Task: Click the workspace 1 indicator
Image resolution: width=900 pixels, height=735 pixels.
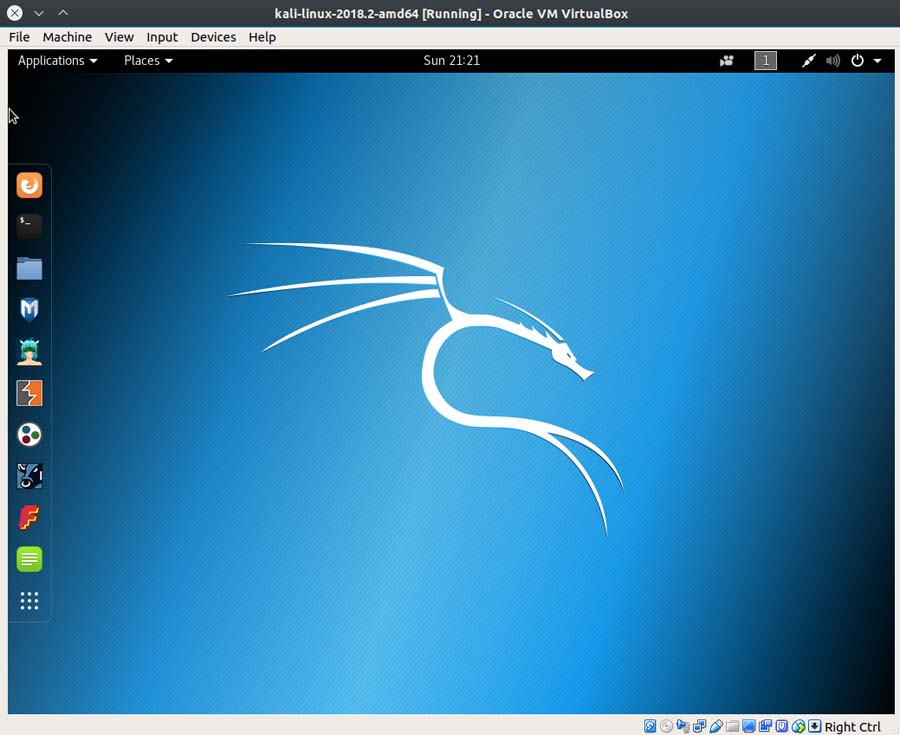Action: (x=765, y=61)
